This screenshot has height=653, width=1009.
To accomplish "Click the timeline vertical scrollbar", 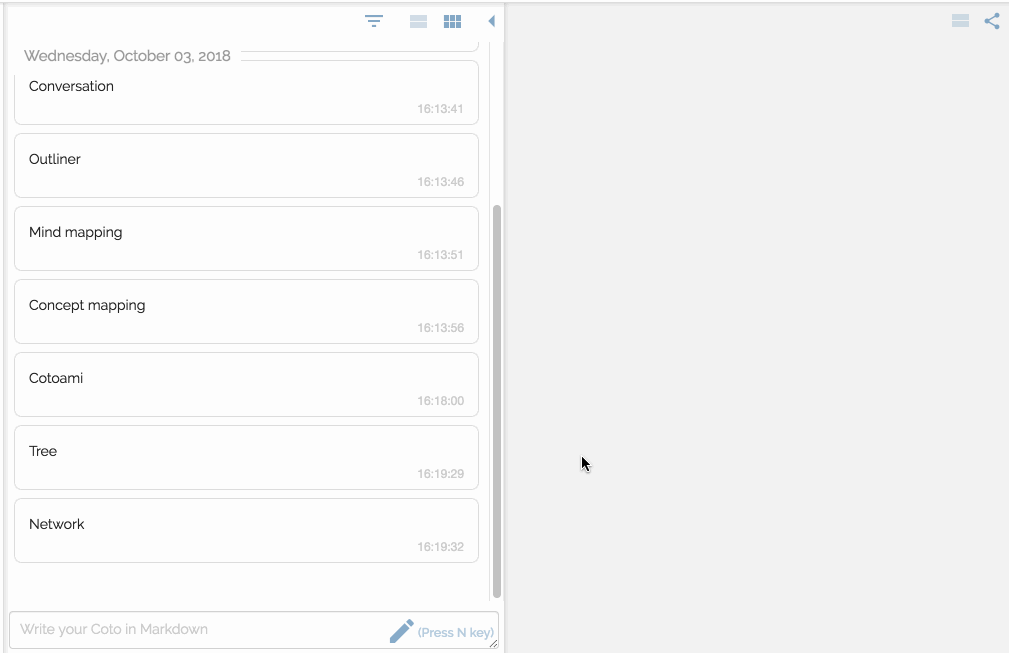I will (x=497, y=401).
